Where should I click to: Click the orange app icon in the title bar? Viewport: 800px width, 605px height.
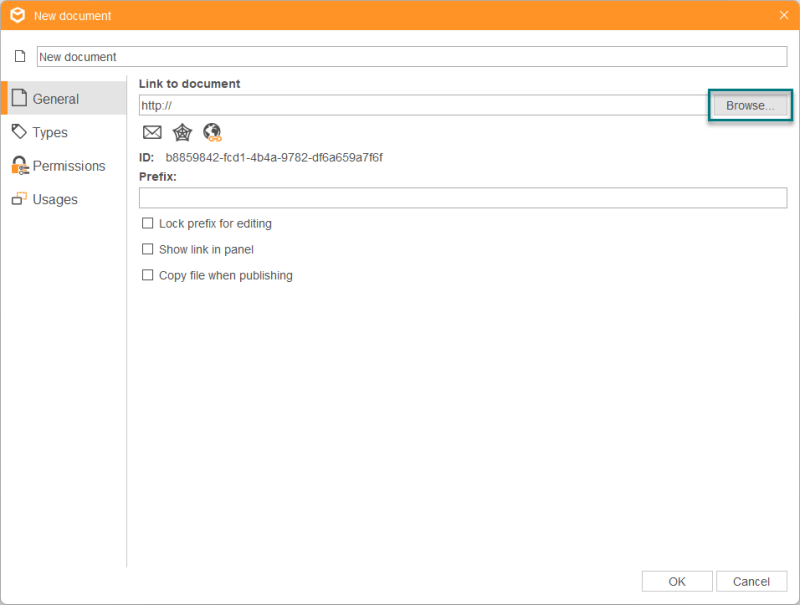coord(16,15)
